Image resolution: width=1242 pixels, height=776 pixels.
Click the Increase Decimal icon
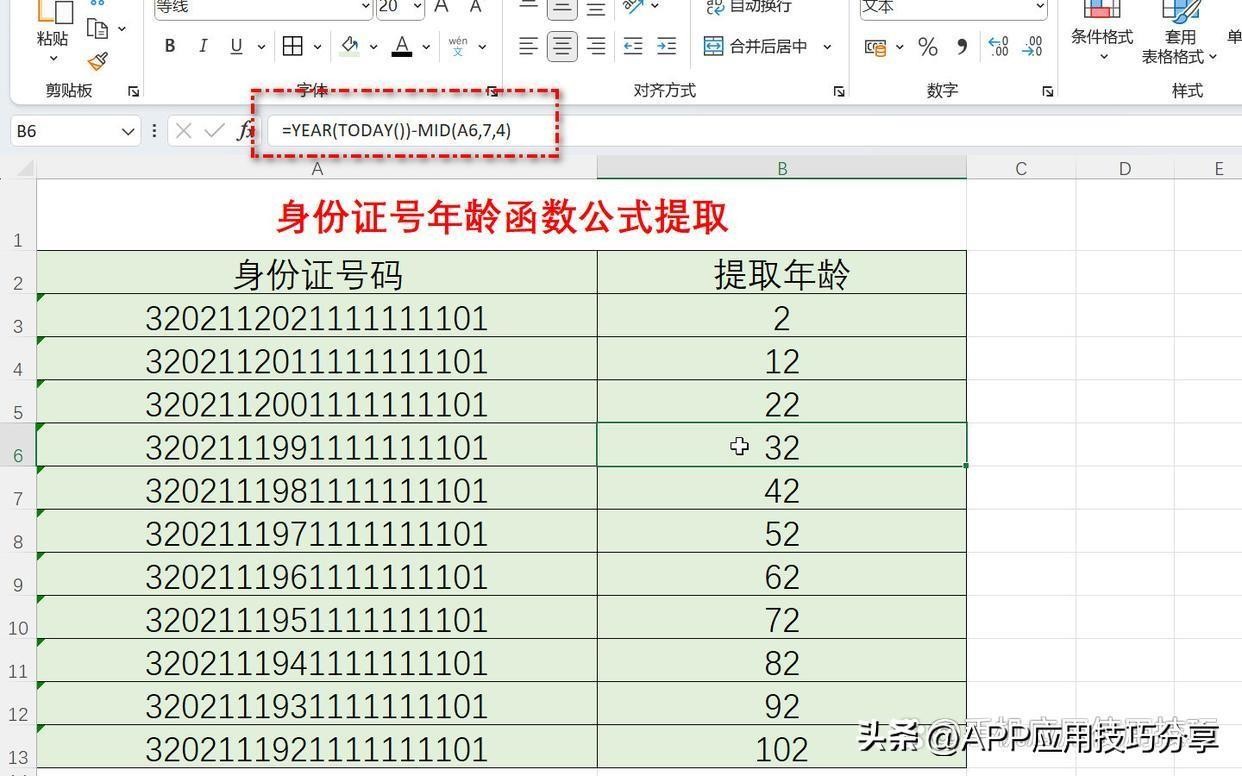(x=998, y=47)
